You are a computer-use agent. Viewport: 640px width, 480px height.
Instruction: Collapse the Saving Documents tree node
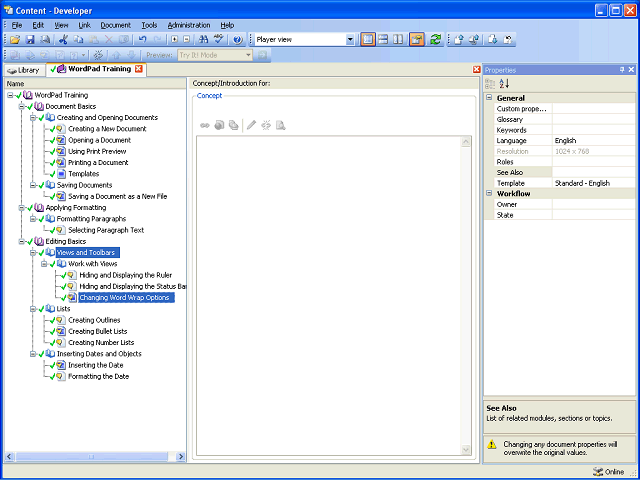click(x=33, y=185)
